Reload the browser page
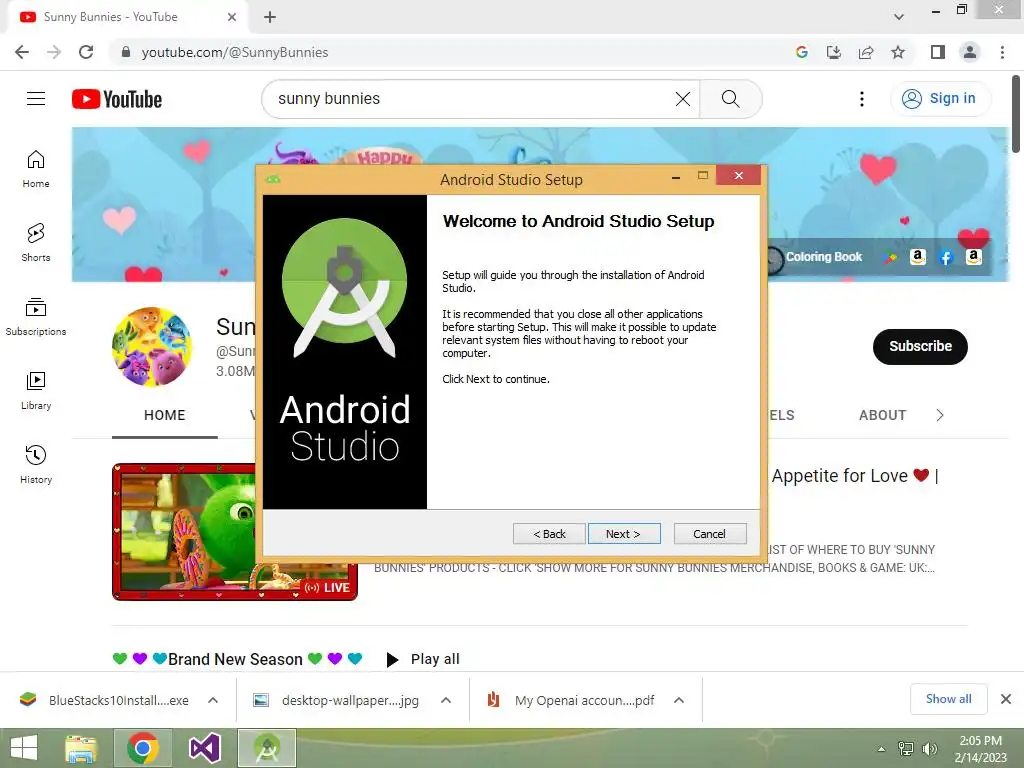 (86, 52)
